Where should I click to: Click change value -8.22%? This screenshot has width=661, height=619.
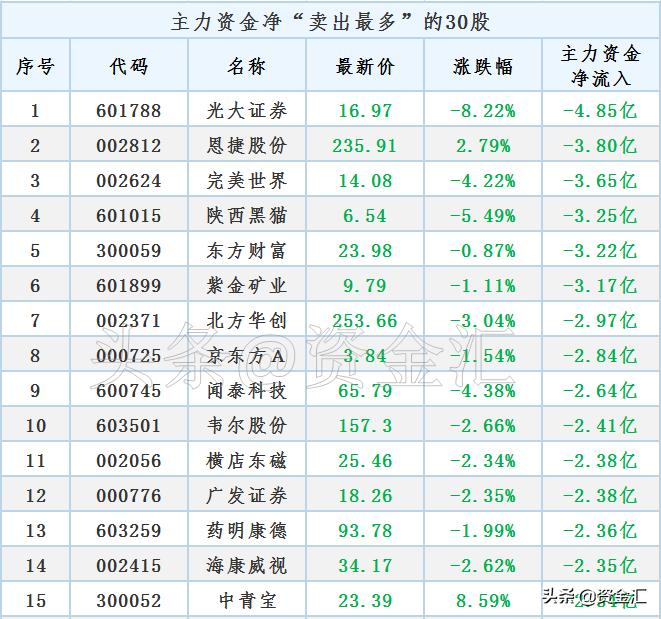483,111
